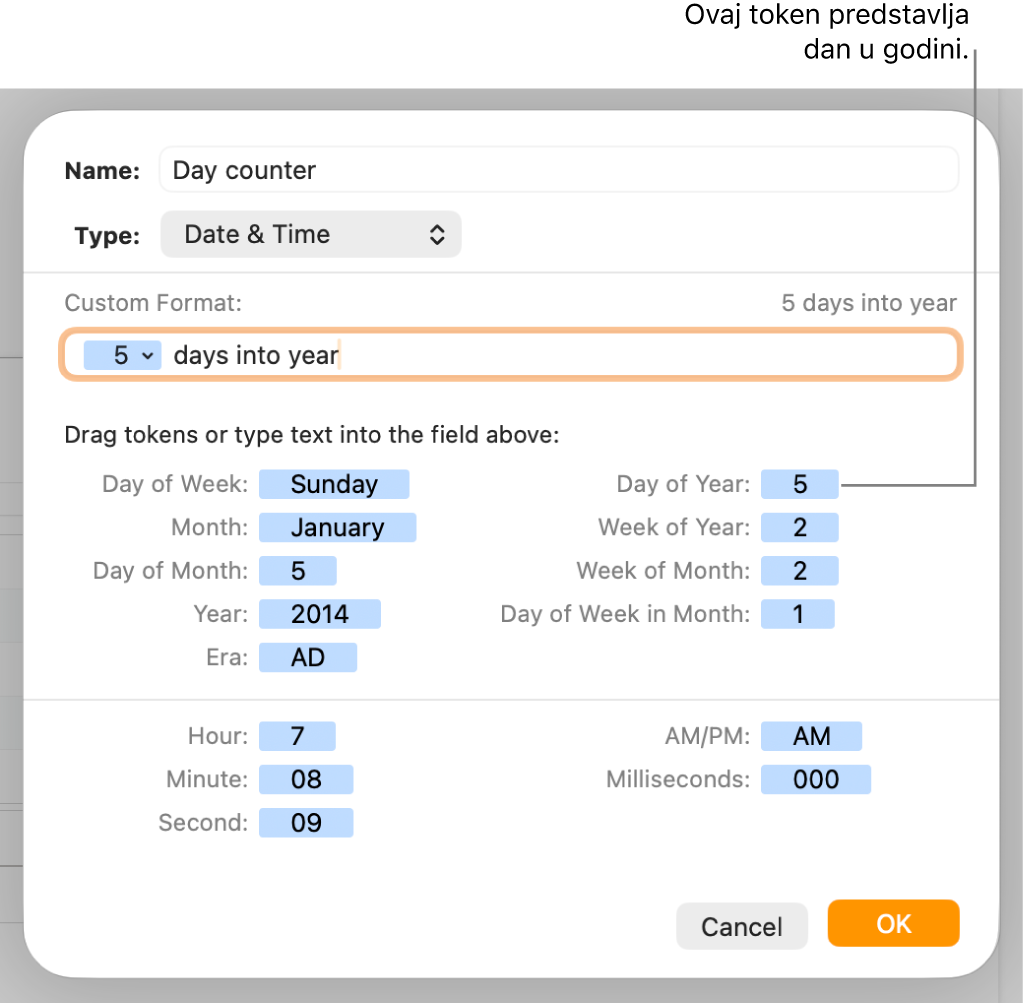Click the Milliseconds 000 token
Viewport: 1024px width, 1003px height.
click(816, 780)
